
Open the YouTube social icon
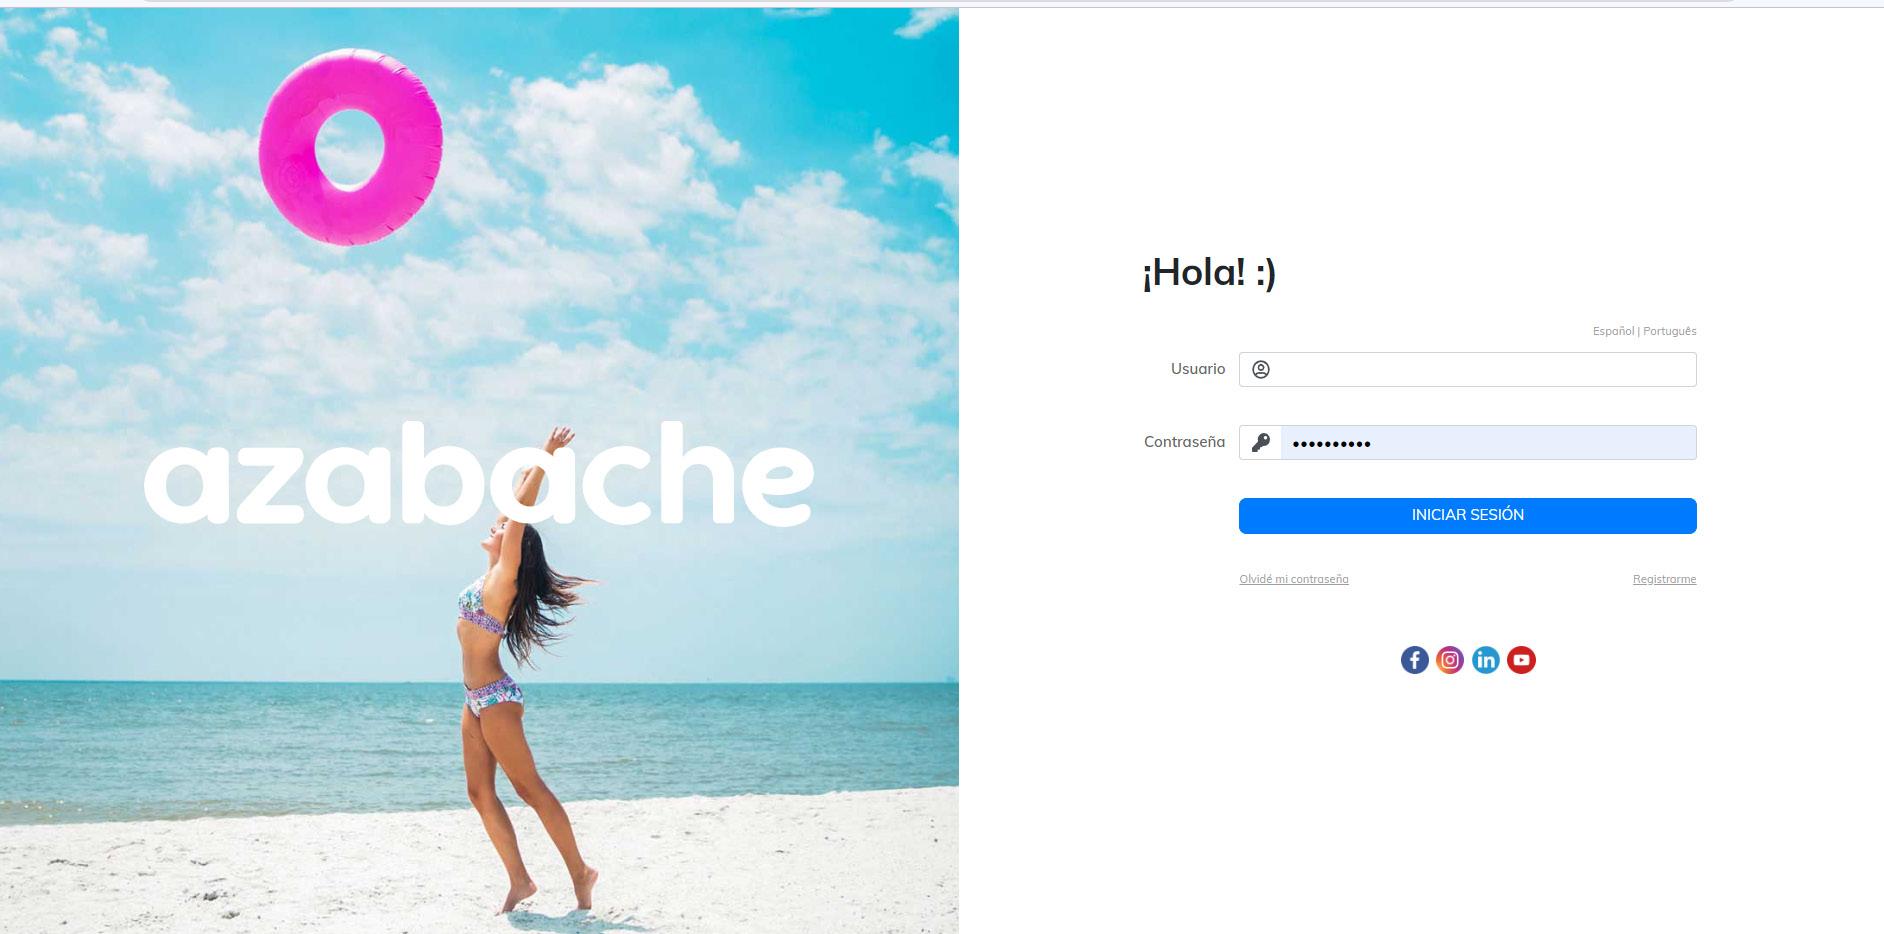1521,660
